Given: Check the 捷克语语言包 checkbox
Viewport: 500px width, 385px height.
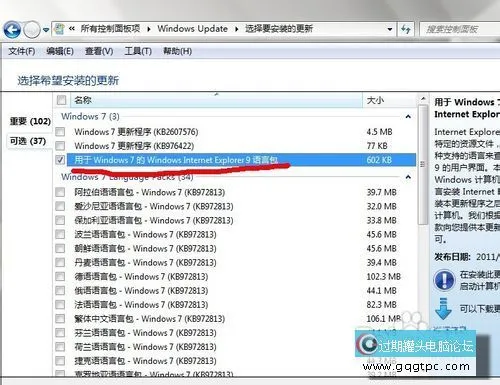Looking at the screenshot, I should 60,361.
